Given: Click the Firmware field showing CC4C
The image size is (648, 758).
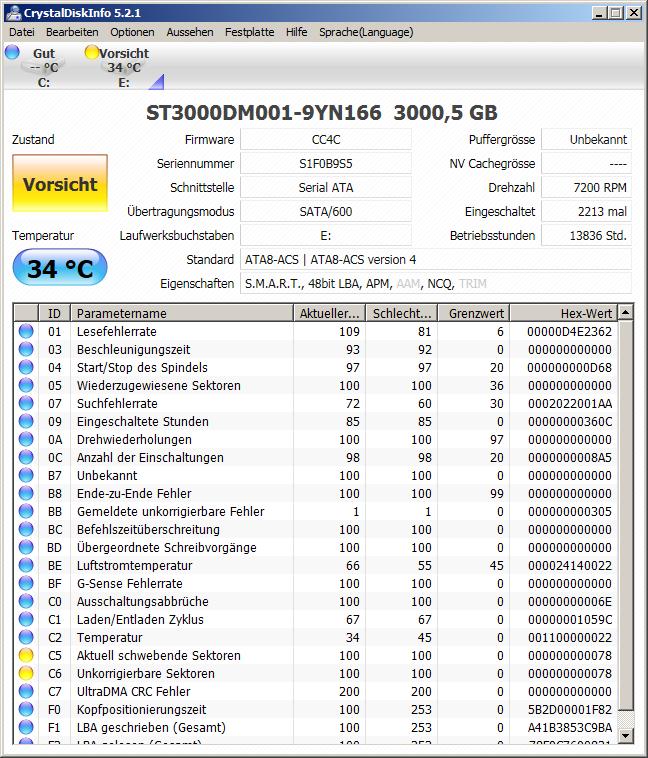Looking at the screenshot, I should (x=326, y=140).
